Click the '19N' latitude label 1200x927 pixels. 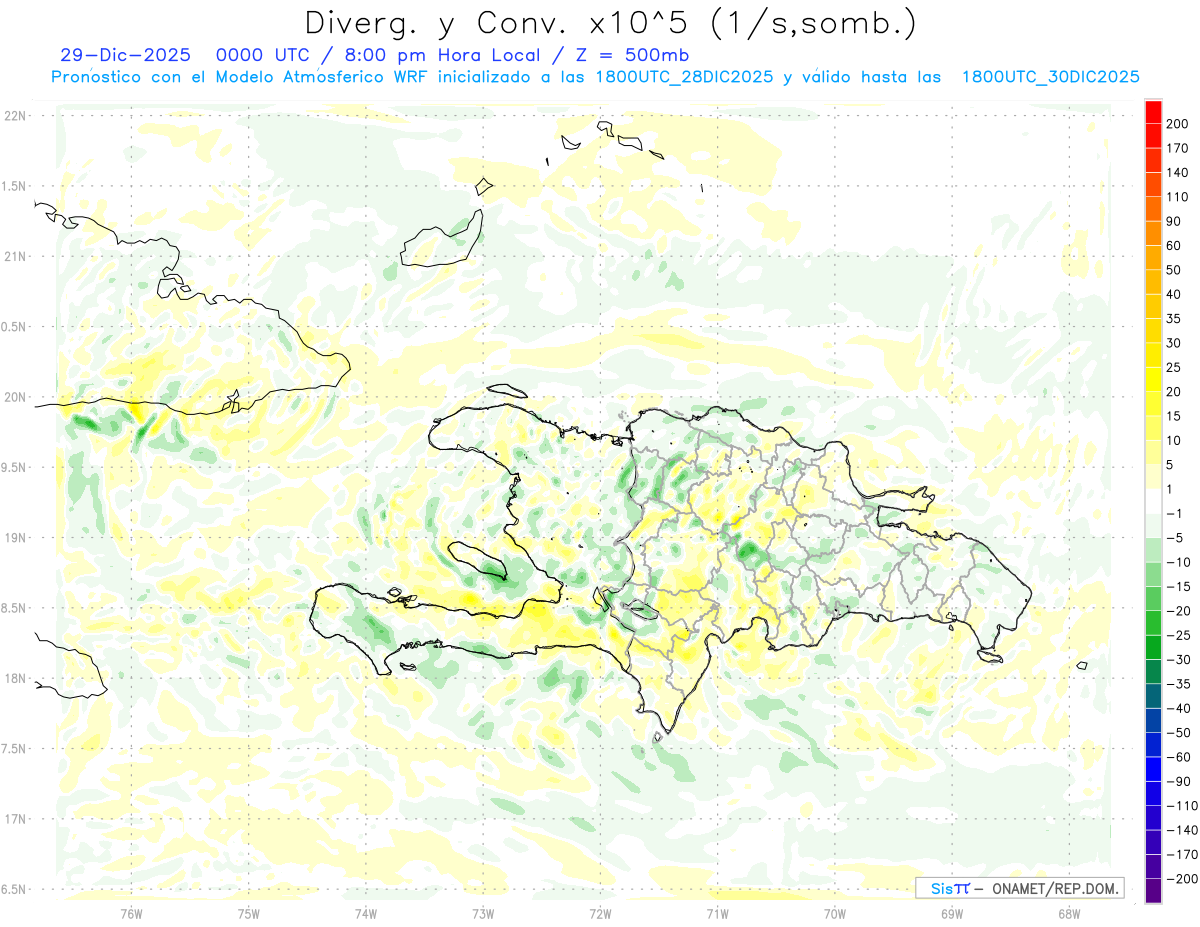(14, 538)
